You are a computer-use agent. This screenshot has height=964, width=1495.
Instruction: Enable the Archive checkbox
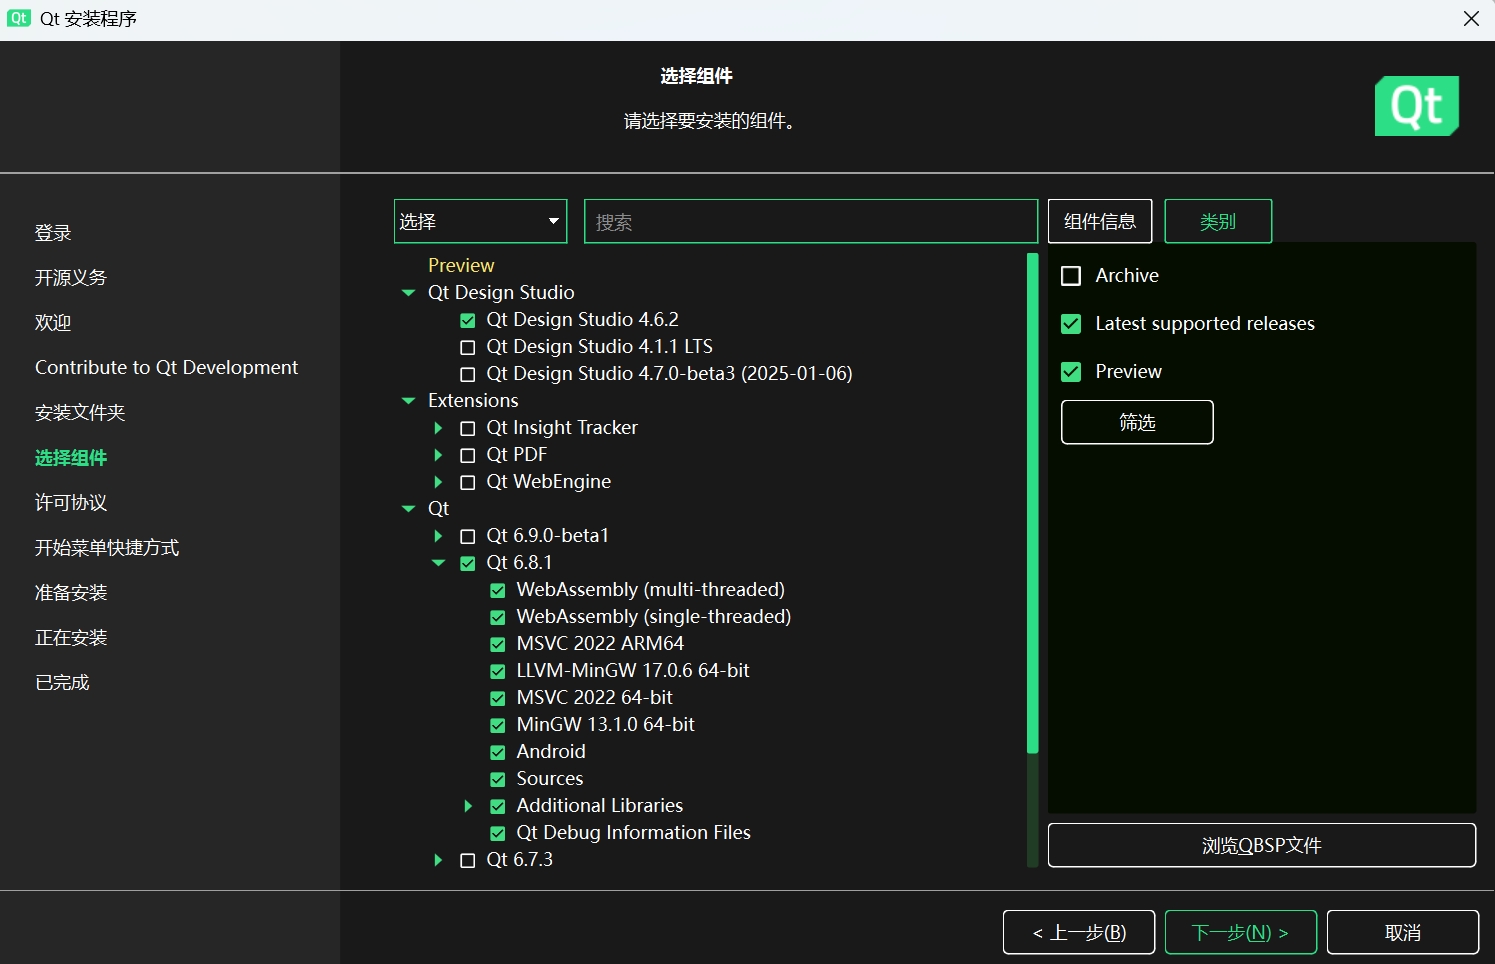1071,276
